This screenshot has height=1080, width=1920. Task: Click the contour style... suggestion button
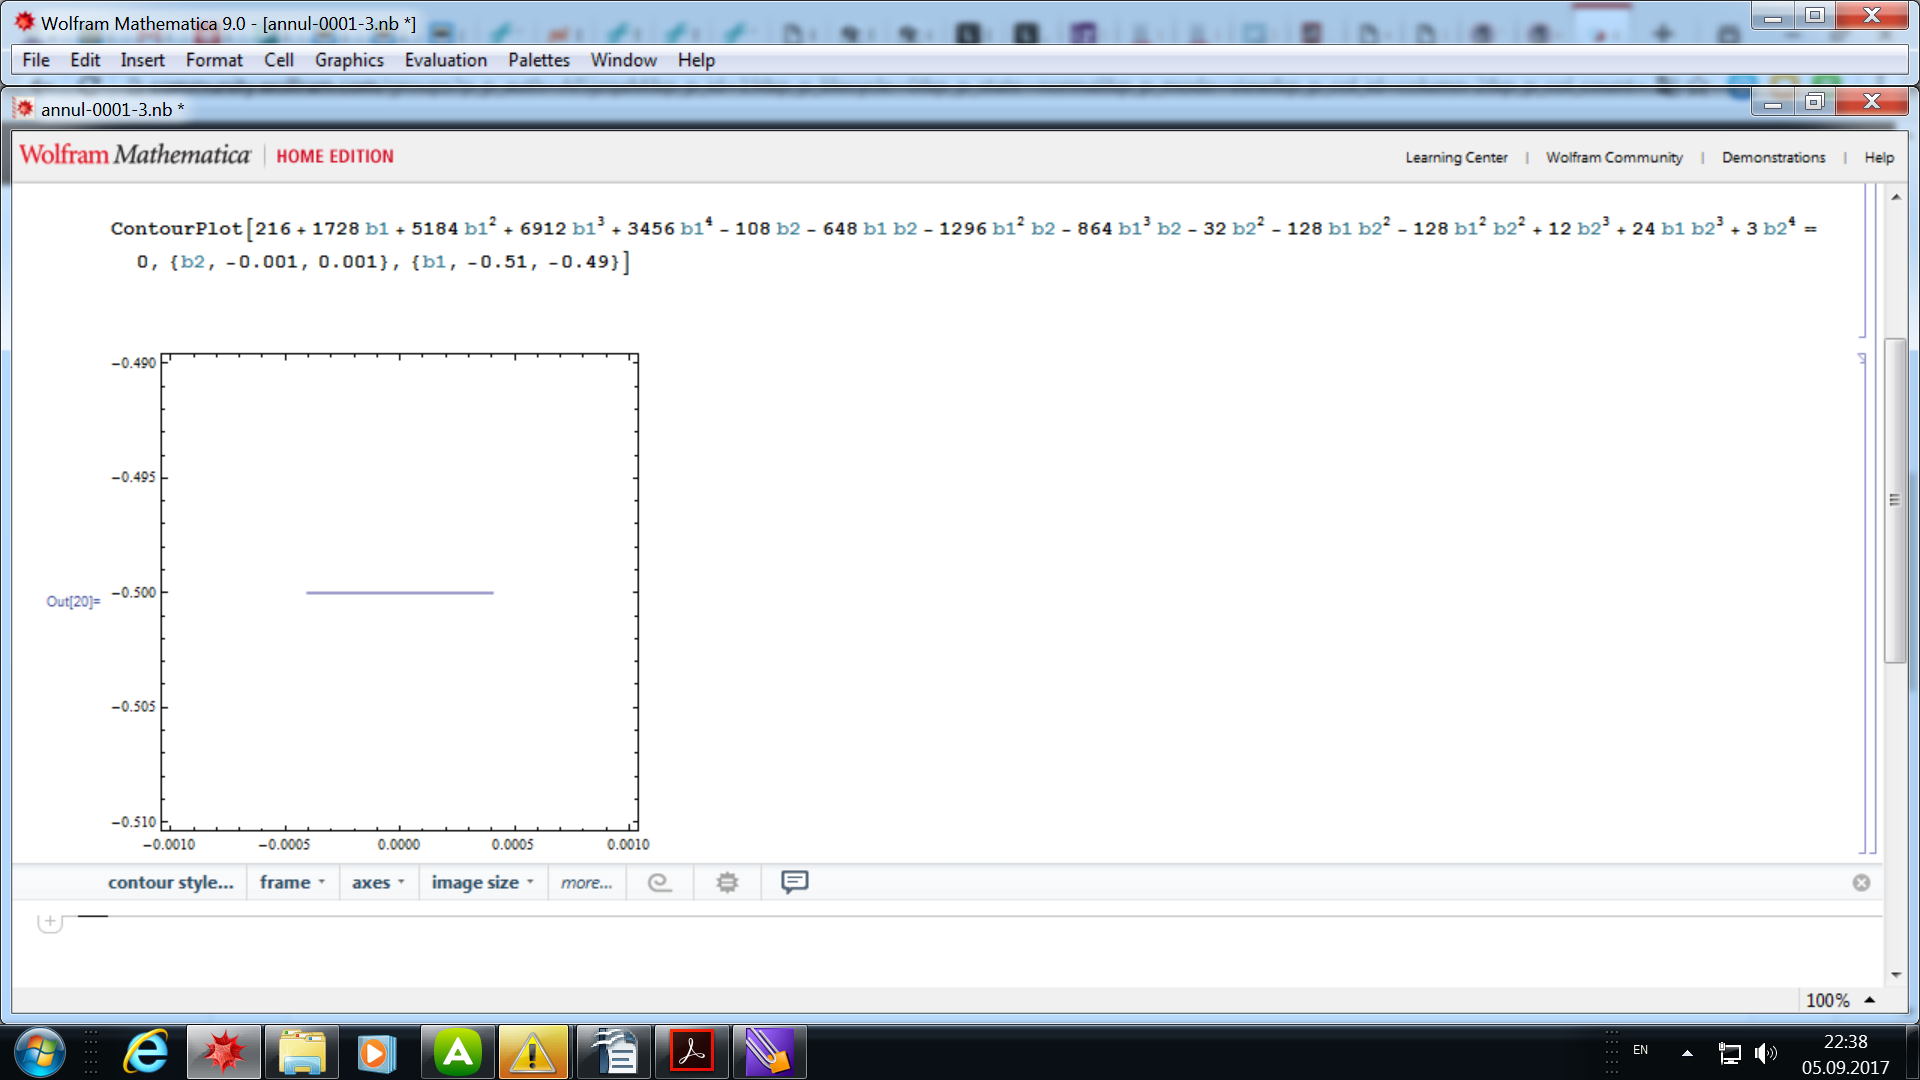[171, 882]
